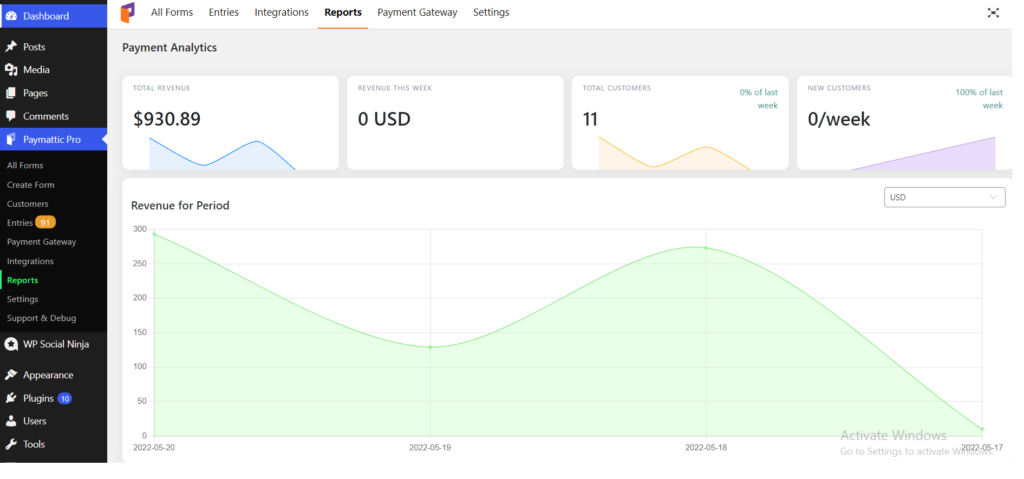Screen dimensions: 1024x479
Task: Click the Revenue This Week 0 USD value
Action: point(384,119)
